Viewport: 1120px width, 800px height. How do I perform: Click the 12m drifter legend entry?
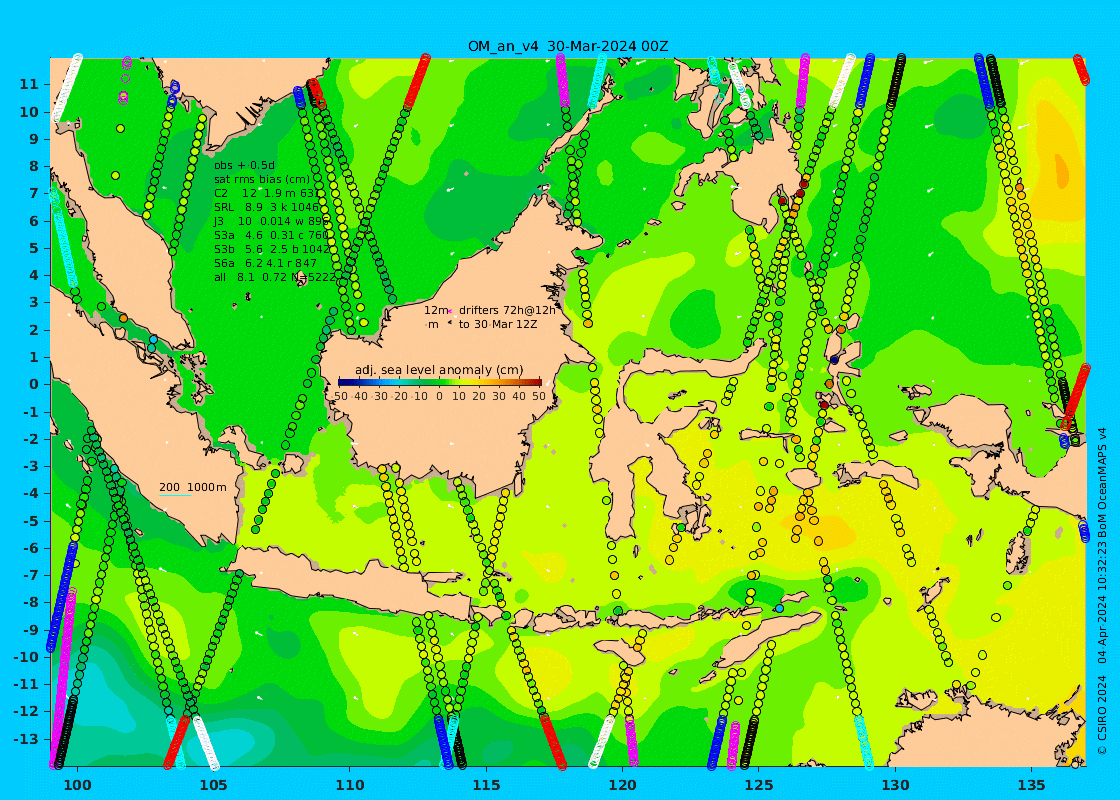[438, 310]
